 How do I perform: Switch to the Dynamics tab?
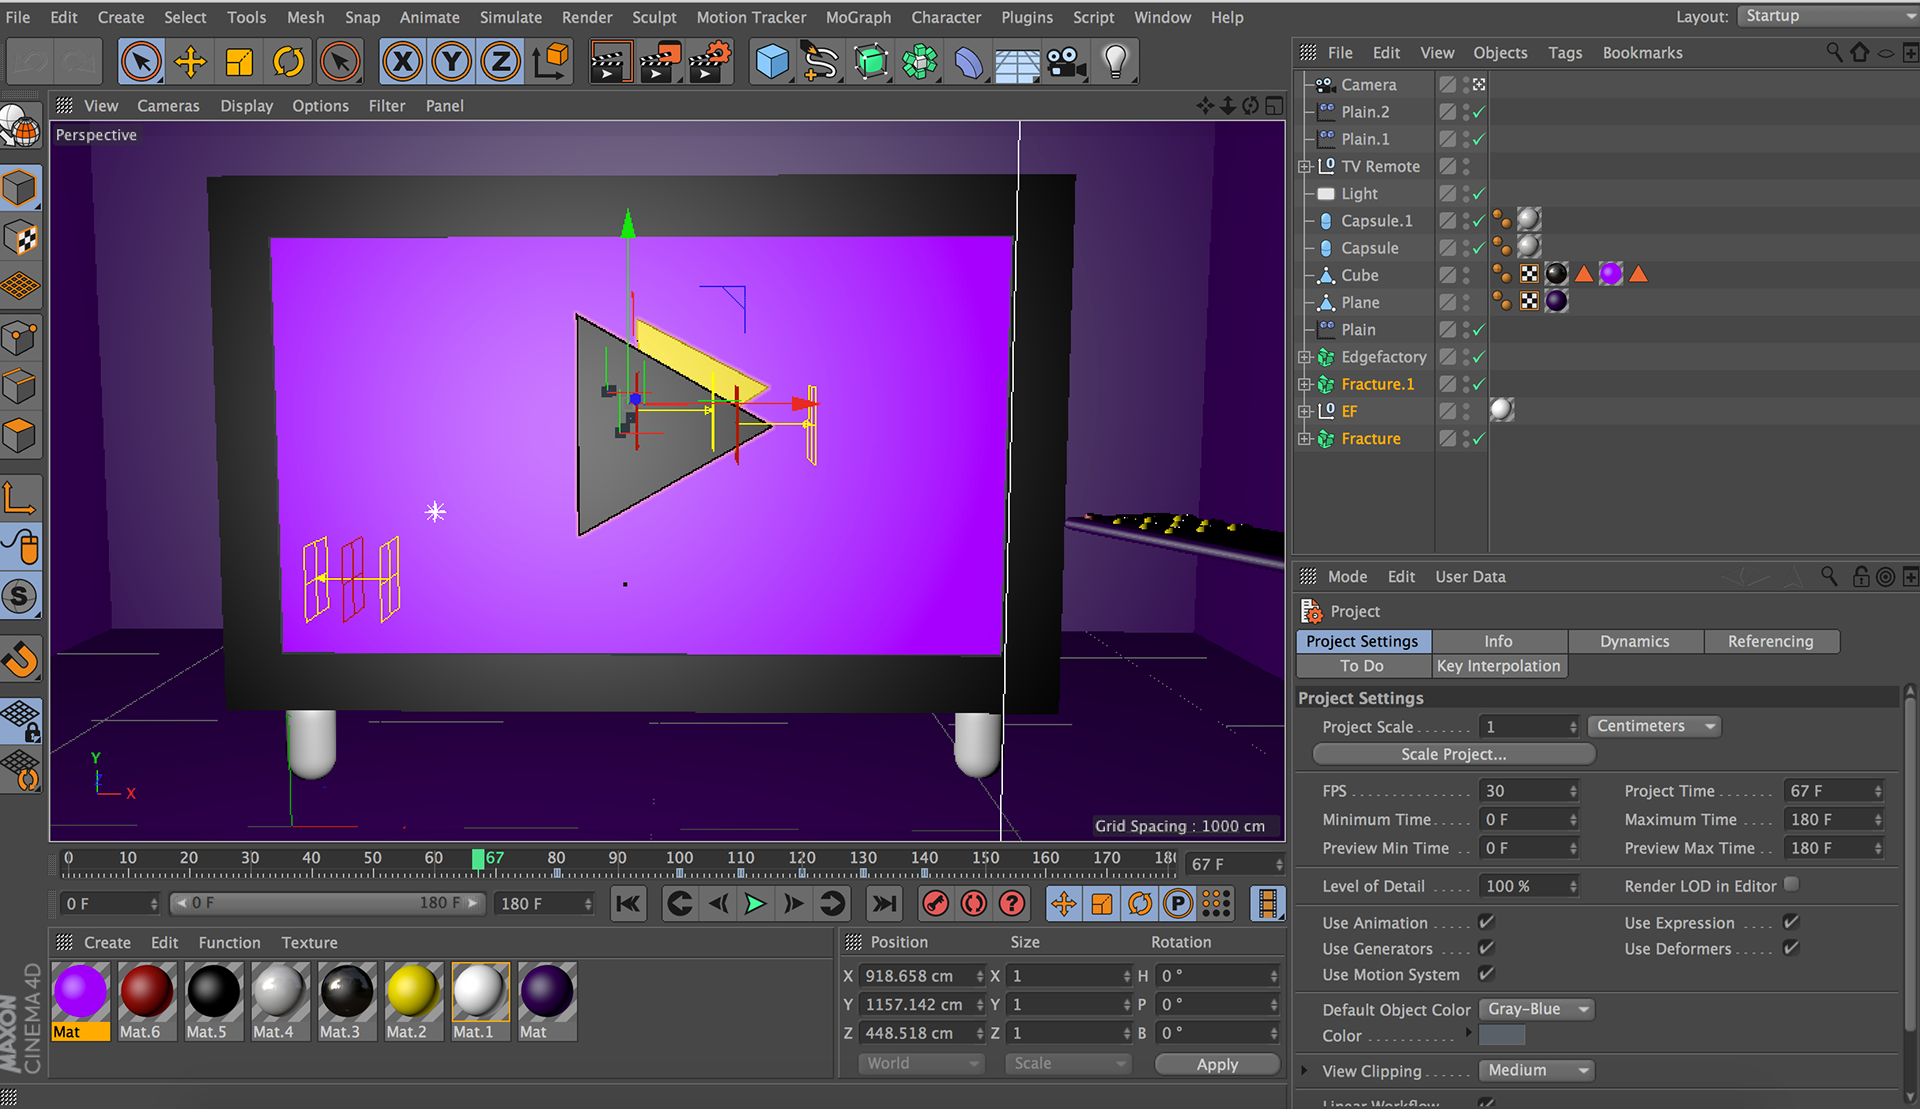tap(1634, 641)
